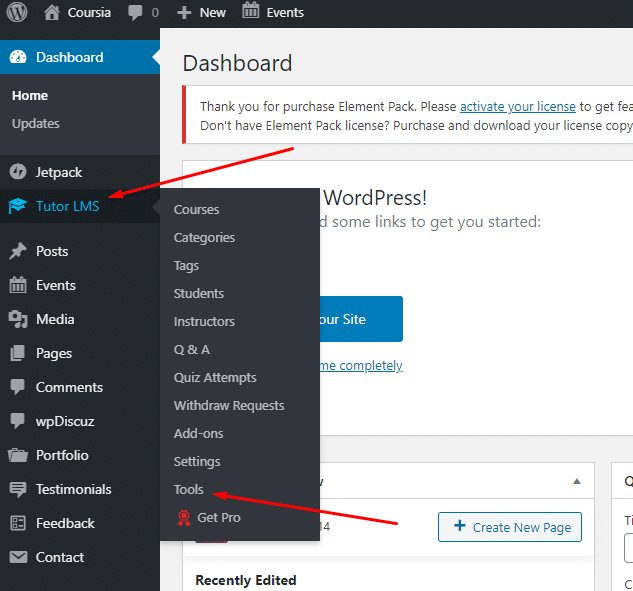Click the Dashboard page heading
Viewport: 633px width, 591px height.
point(237,63)
